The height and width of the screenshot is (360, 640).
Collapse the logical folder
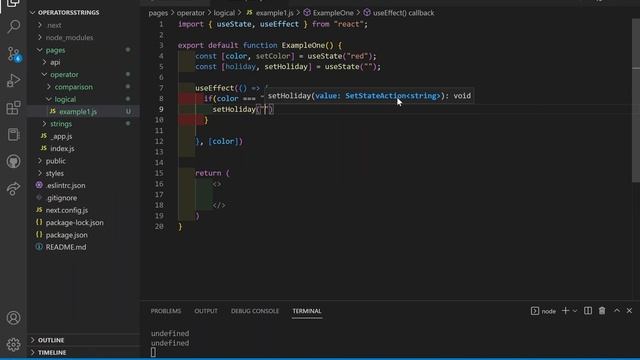(65, 99)
